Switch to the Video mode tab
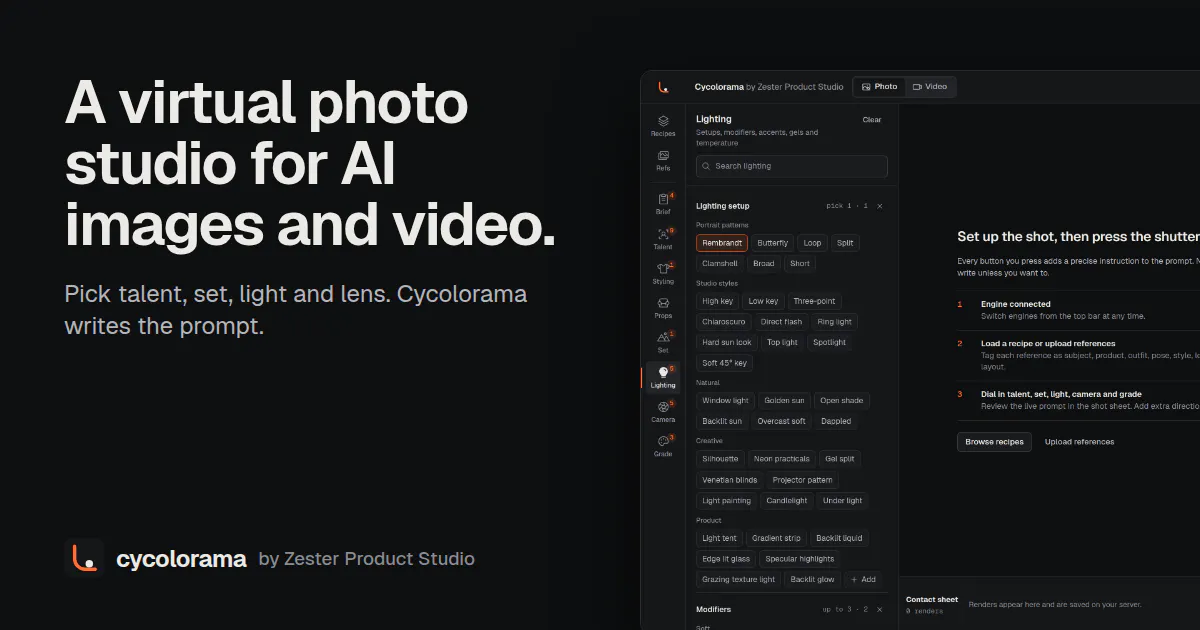Viewport: 1200px width, 630px height. coord(930,87)
